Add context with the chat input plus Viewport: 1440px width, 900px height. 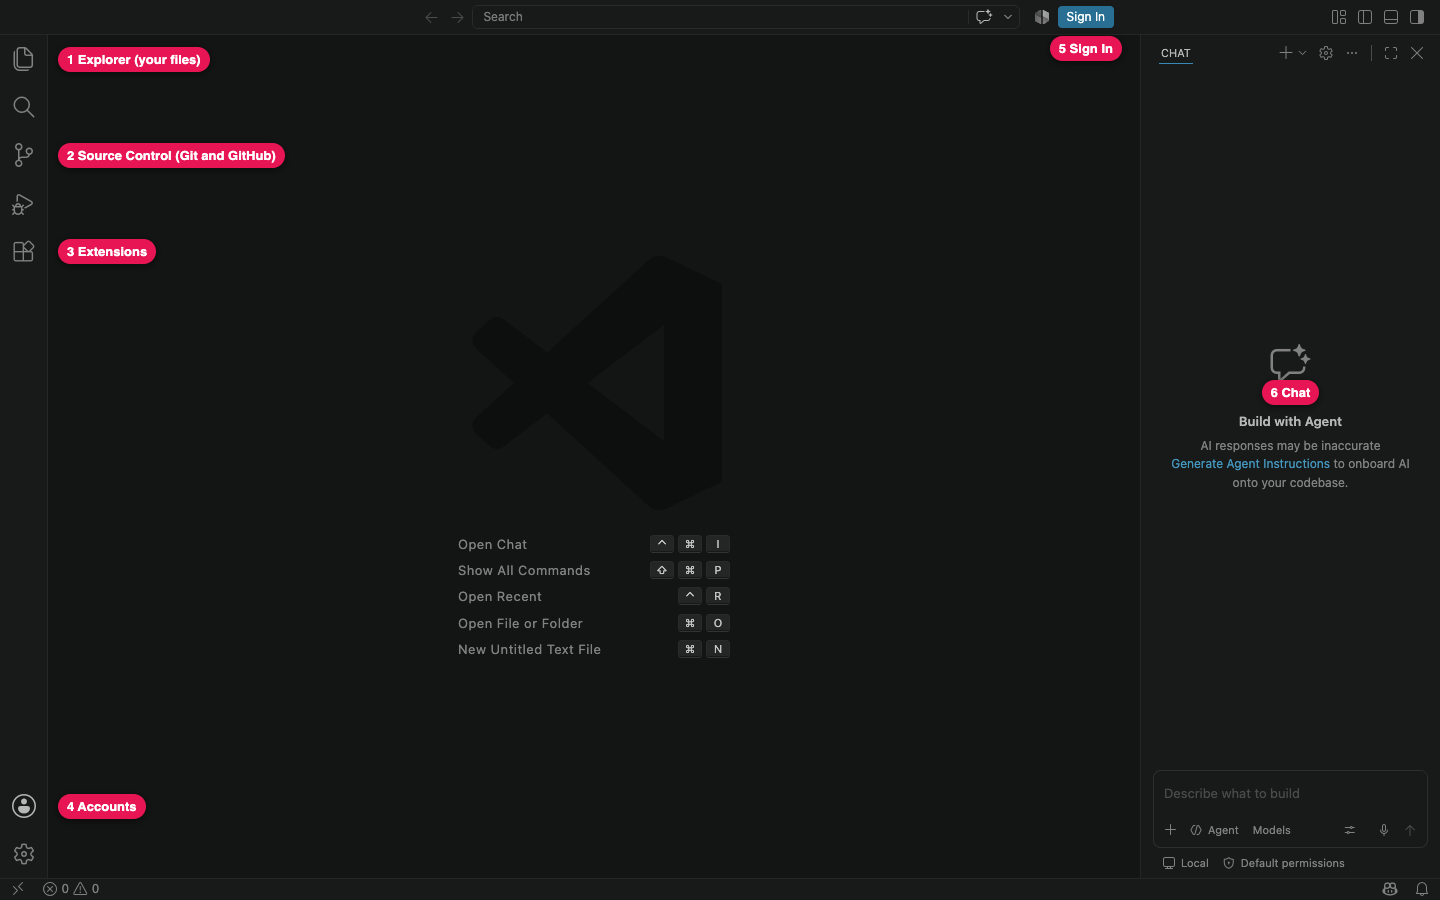click(1170, 830)
